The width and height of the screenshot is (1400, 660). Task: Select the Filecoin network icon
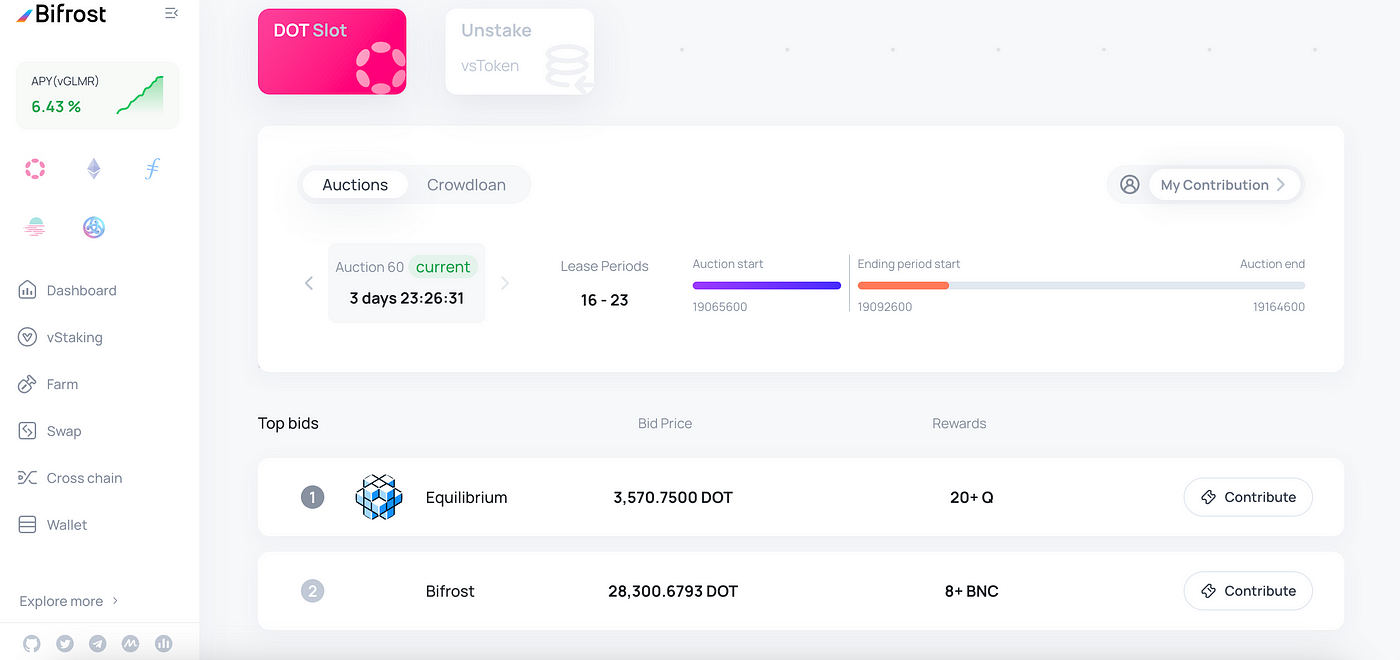coord(152,169)
